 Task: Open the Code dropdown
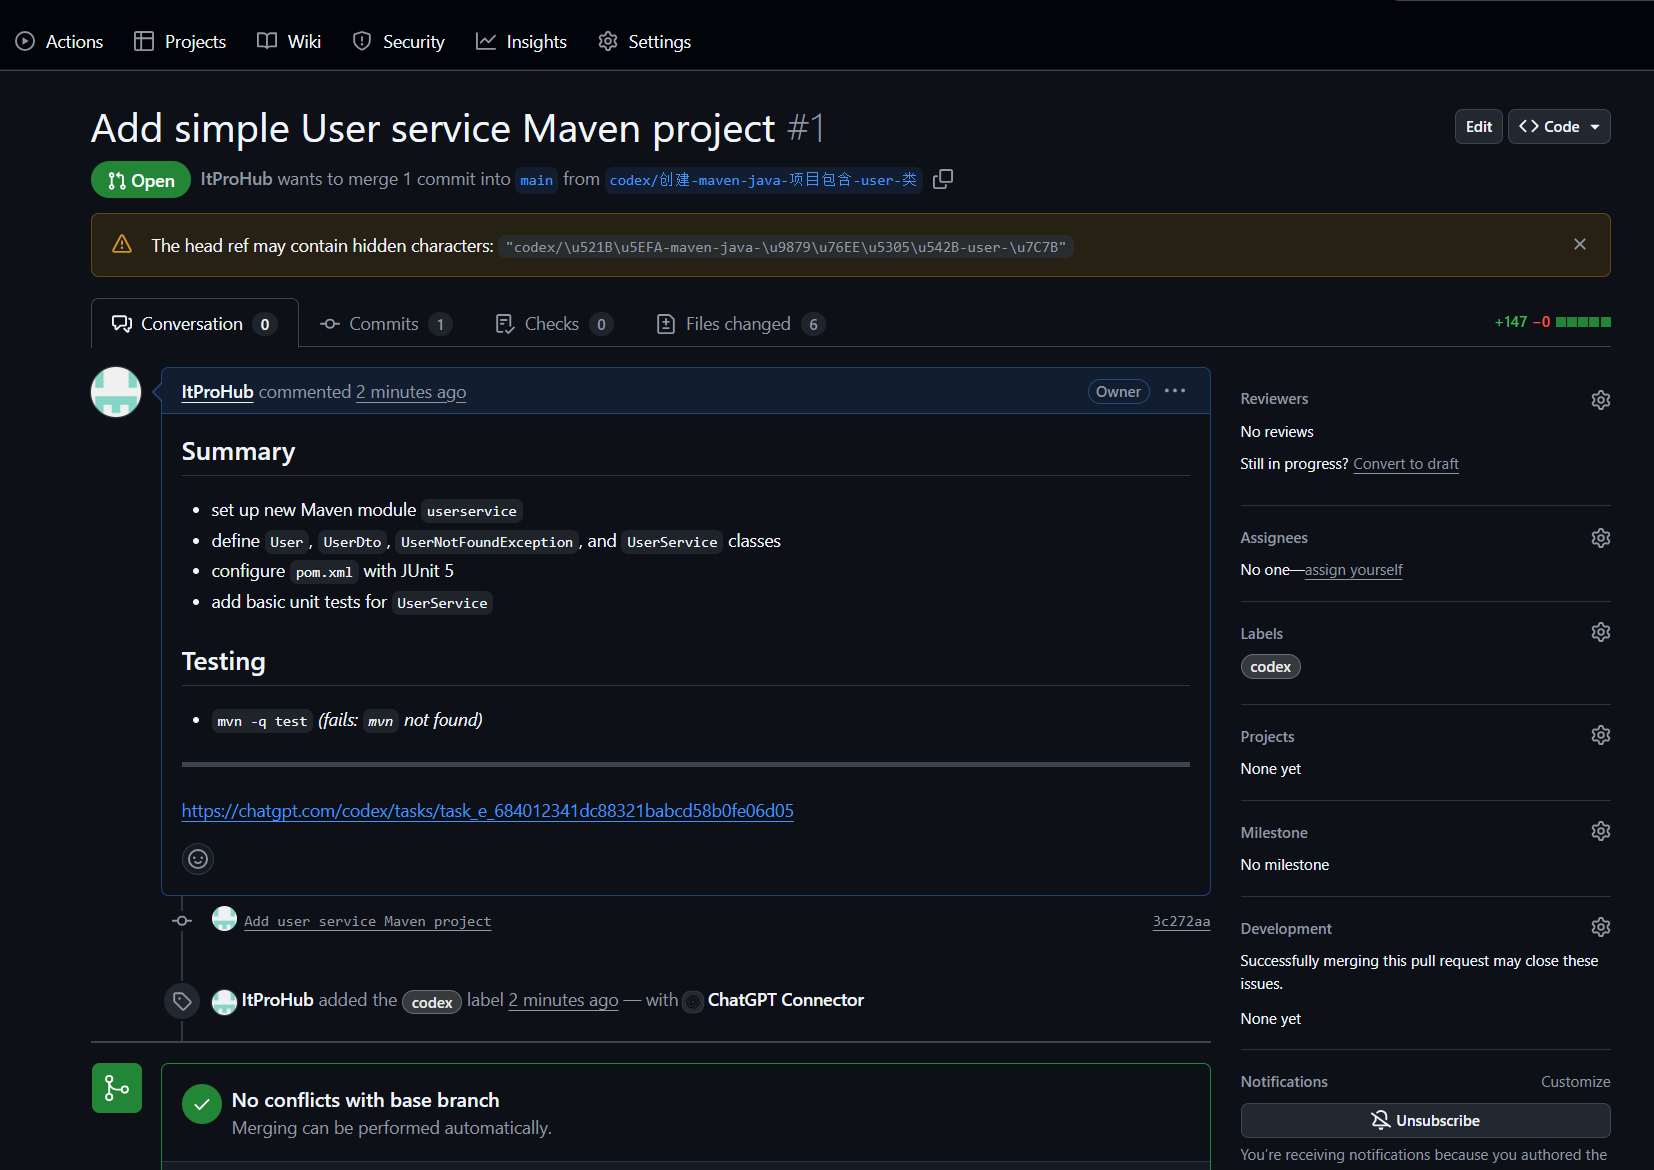pyautogui.click(x=1558, y=126)
